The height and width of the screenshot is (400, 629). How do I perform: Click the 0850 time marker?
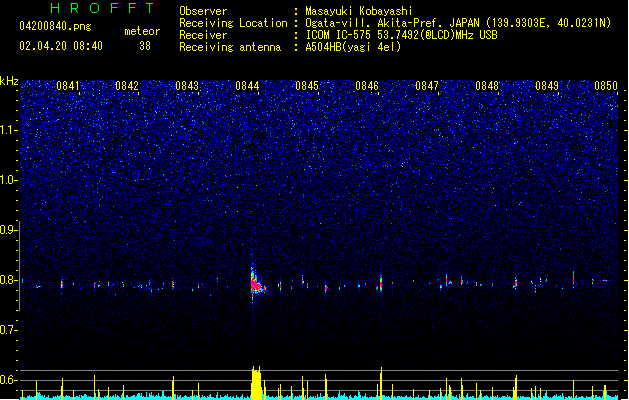(606, 86)
